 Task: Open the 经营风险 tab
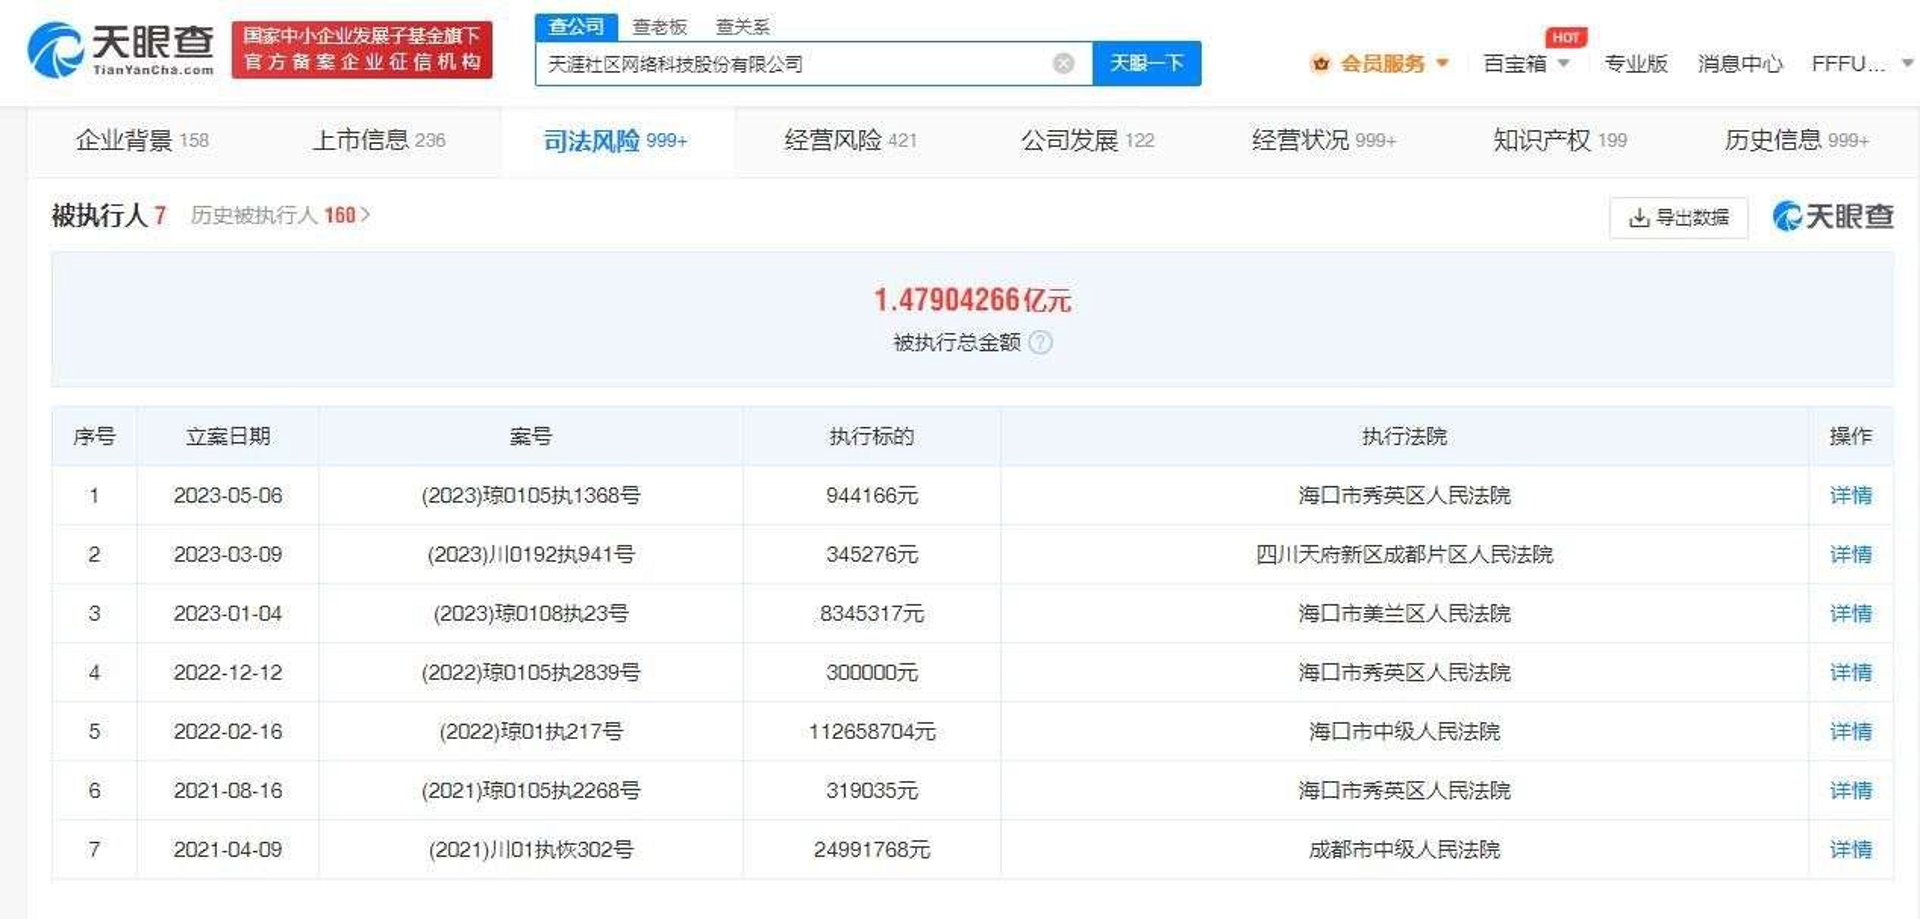pyautogui.click(x=851, y=141)
